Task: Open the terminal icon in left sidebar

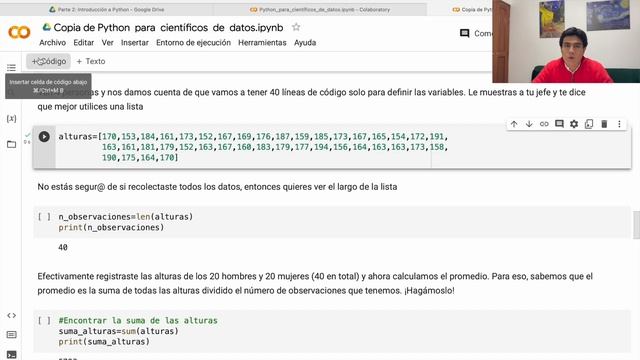Action: pos(11,354)
